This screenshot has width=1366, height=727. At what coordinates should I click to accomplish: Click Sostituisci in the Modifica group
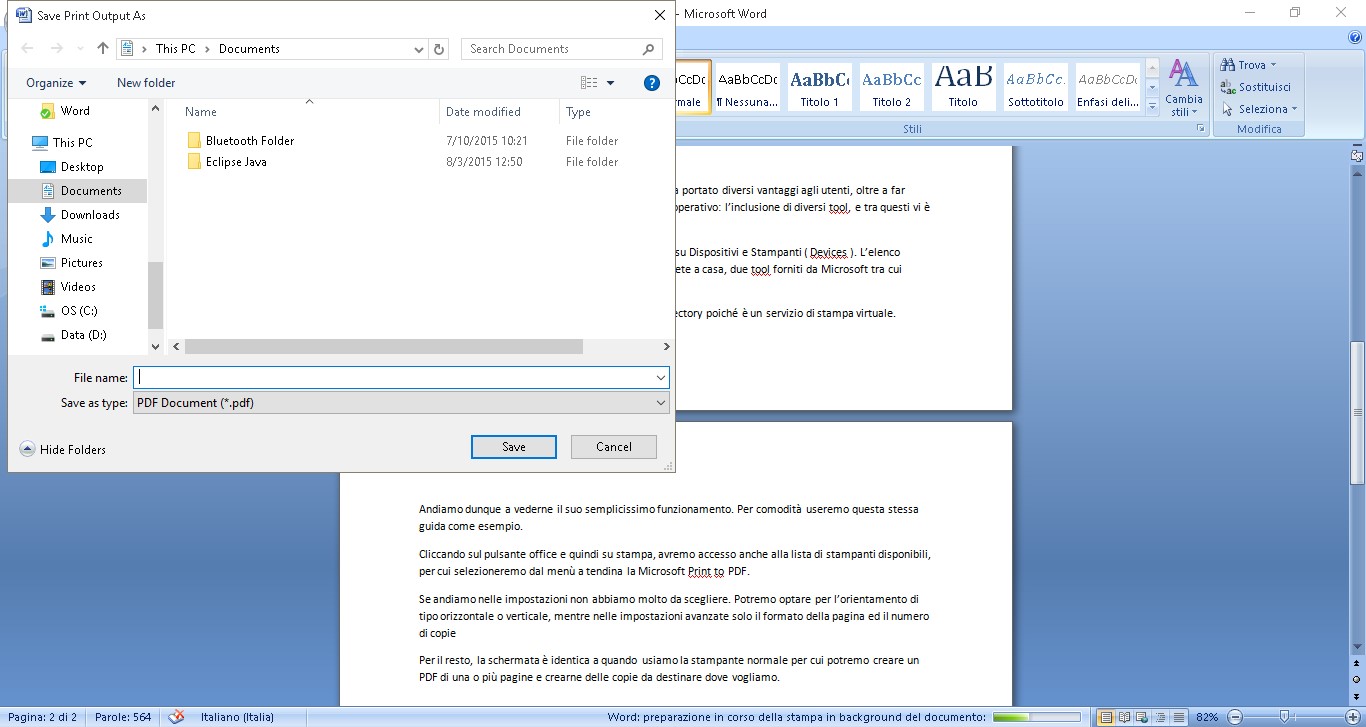[x=1256, y=87]
